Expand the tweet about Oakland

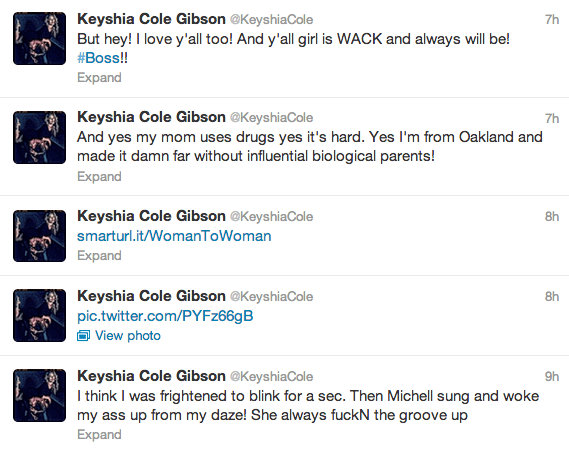coord(99,176)
